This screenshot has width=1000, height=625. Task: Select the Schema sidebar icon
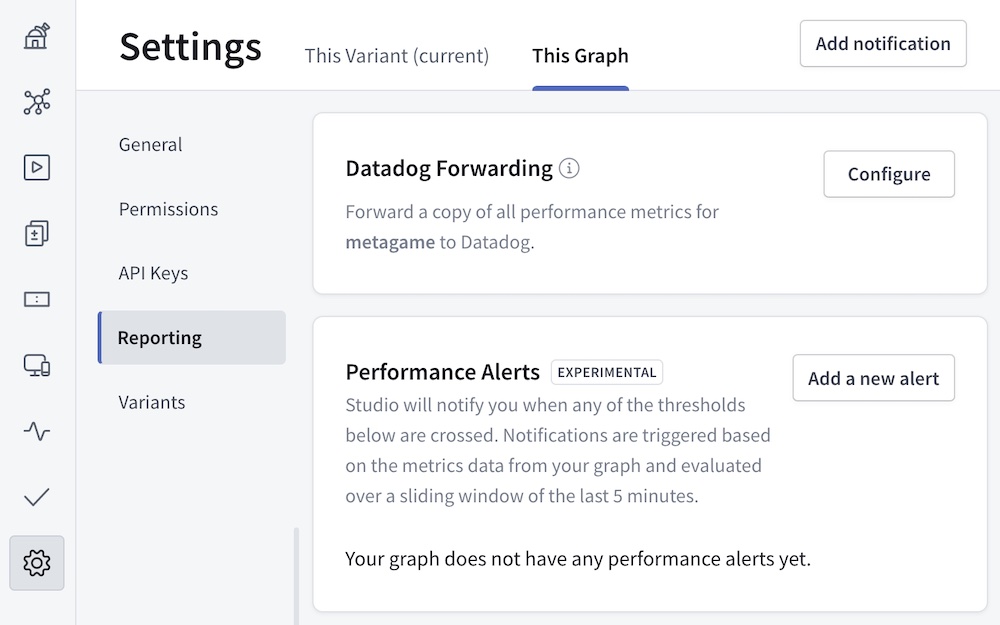pyautogui.click(x=37, y=101)
